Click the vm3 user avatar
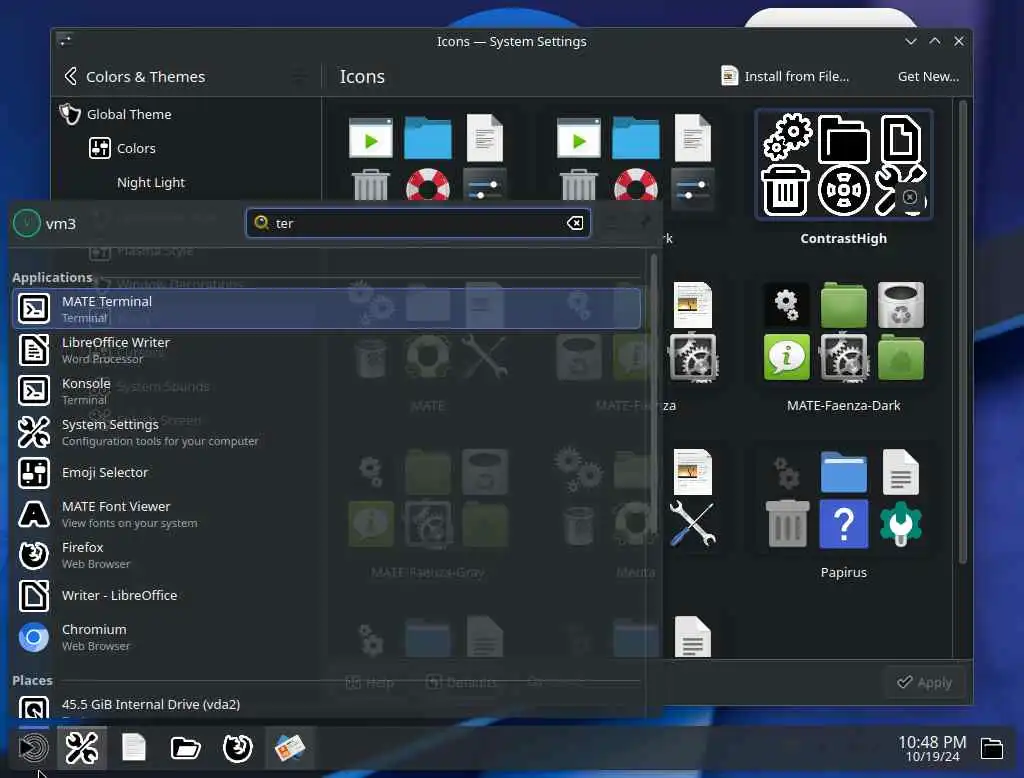The width and height of the screenshot is (1024, 778). (27, 223)
